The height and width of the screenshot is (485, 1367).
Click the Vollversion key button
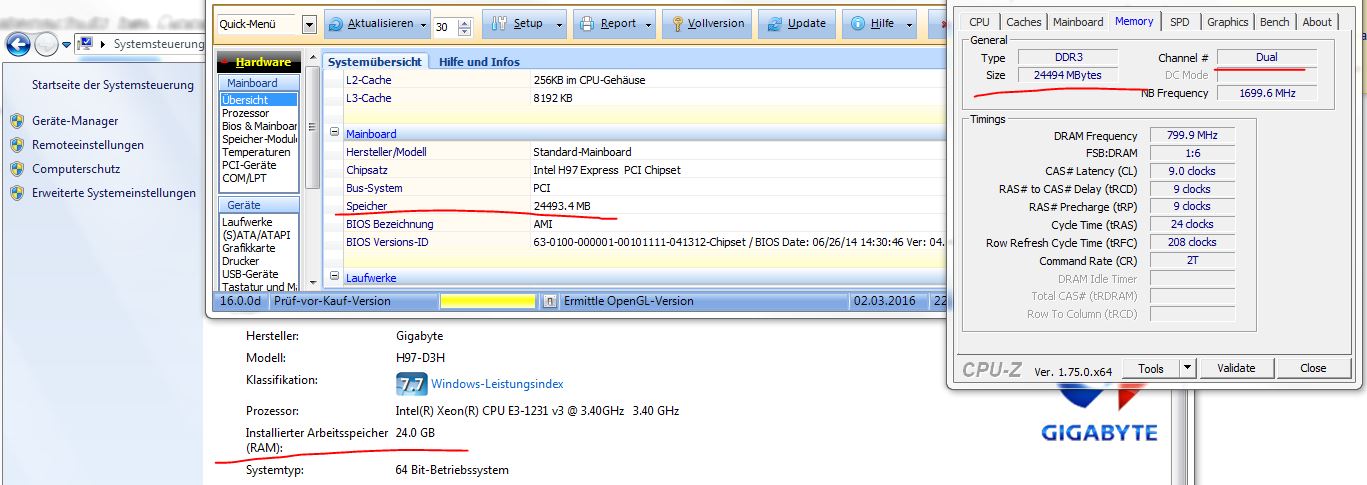point(705,24)
